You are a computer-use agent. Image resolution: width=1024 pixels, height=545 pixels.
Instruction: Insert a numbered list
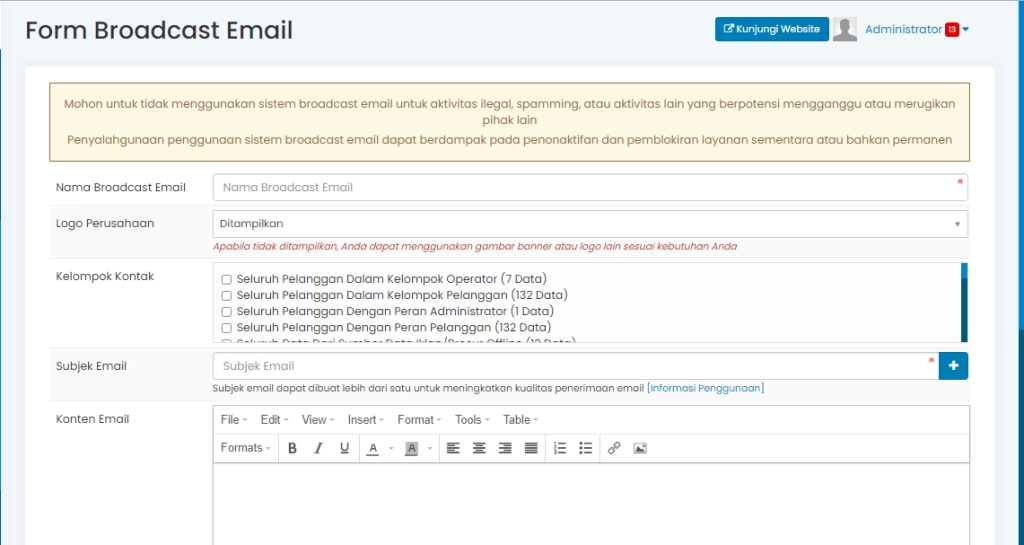[560, 448]
